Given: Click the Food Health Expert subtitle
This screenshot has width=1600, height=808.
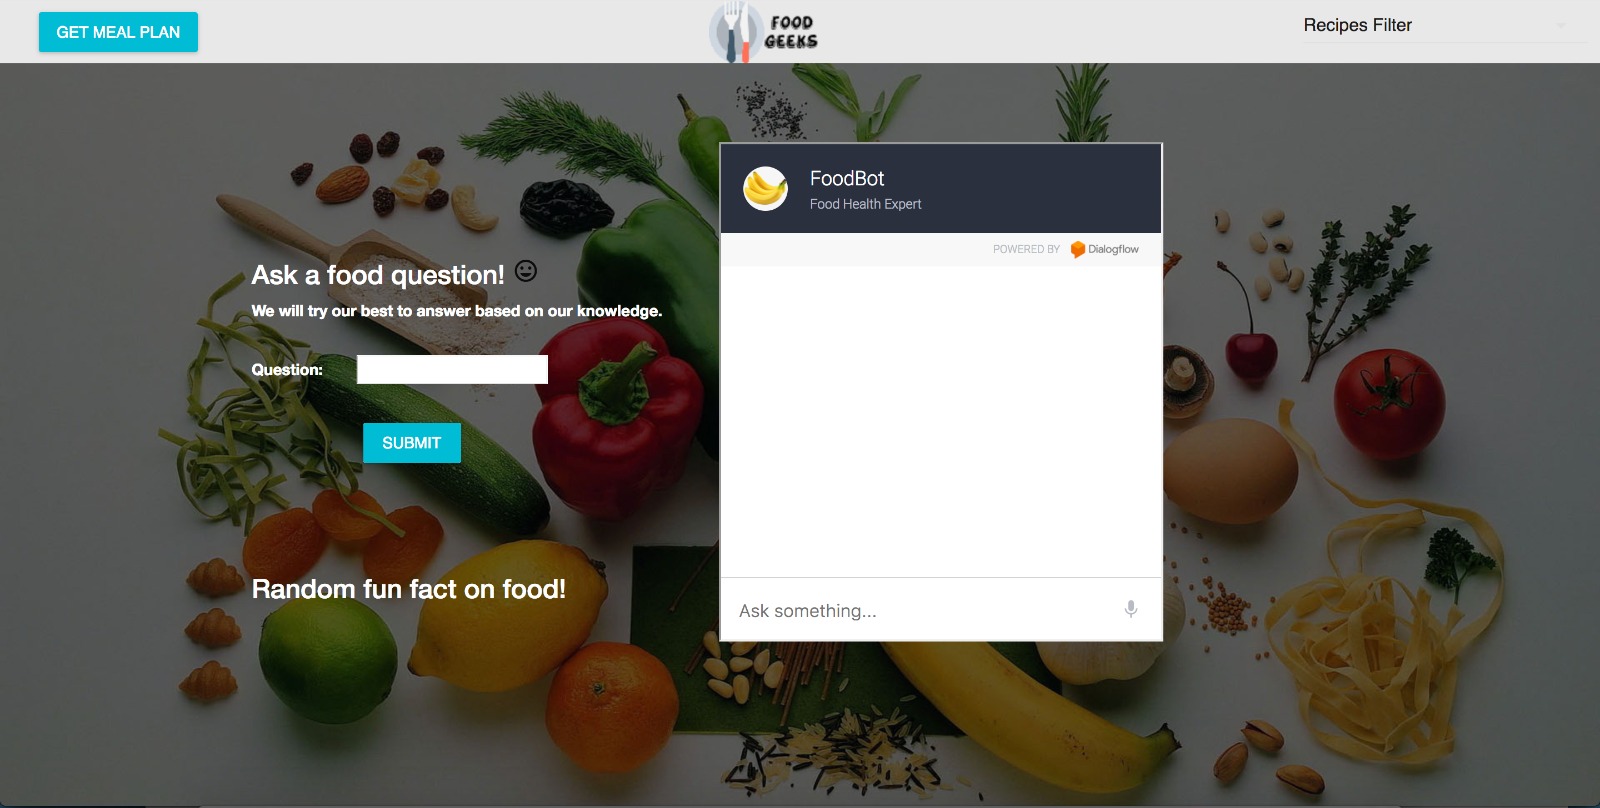Looking at the screenshot, I should pyautogui.click(x=865, y=204).
